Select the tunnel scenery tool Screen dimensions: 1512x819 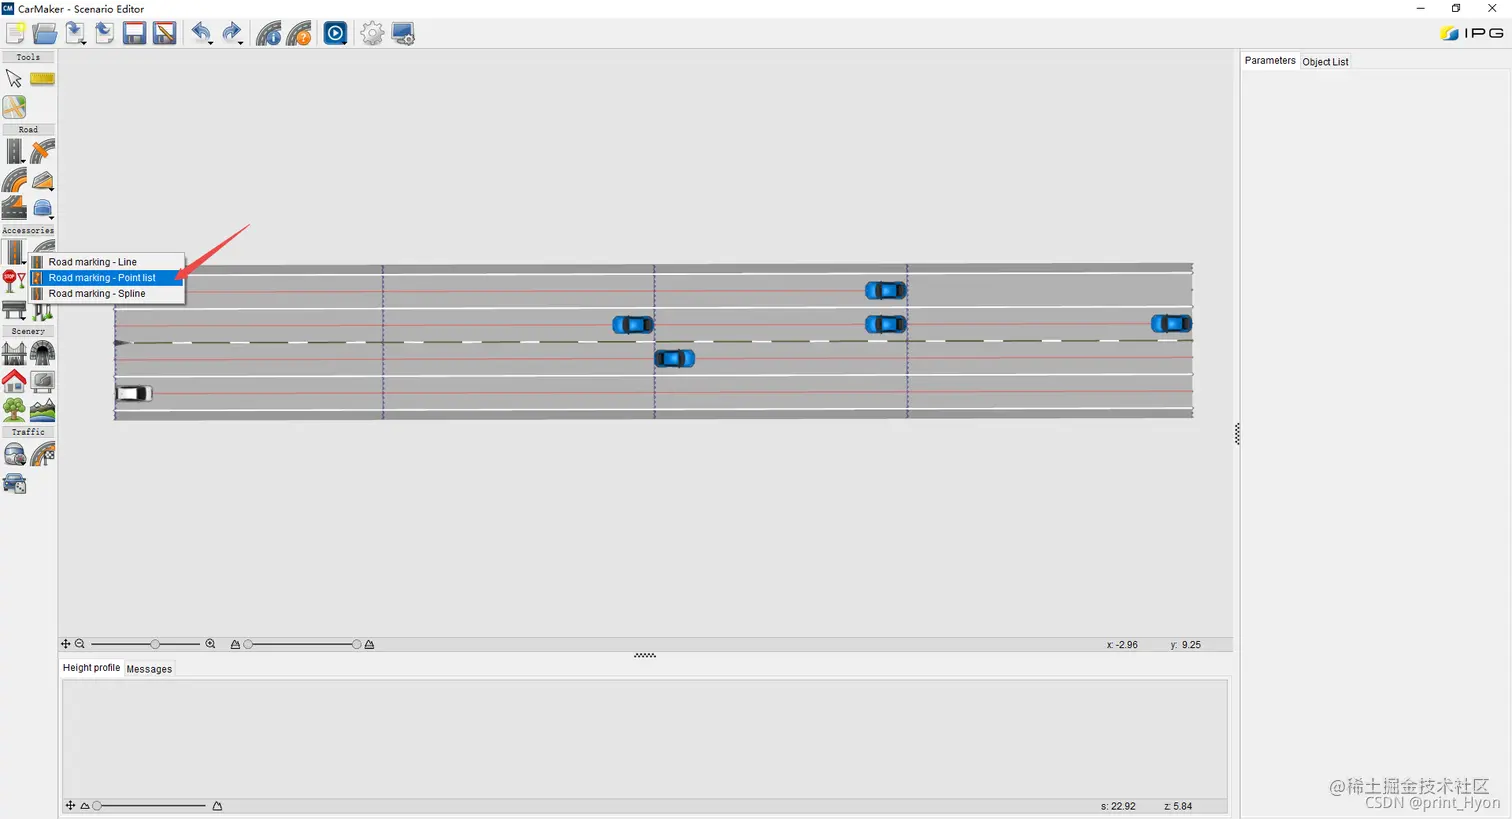(42, 353)
